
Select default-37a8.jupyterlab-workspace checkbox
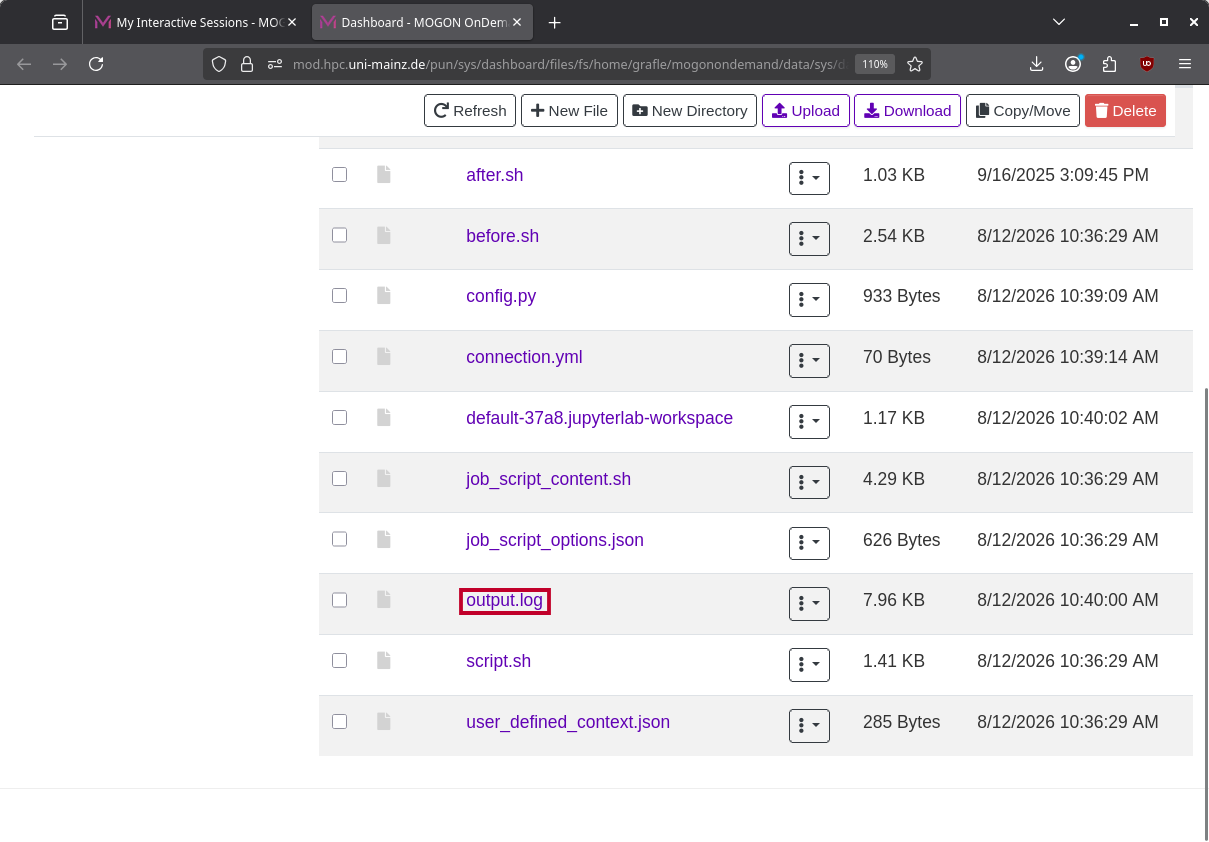click(339, 417)
